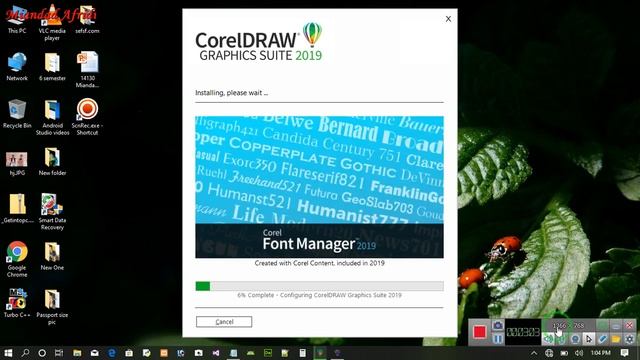
Task: Open Google Chrome desktop shortcut
Action: pyautogui.click(x=17, y=259)
